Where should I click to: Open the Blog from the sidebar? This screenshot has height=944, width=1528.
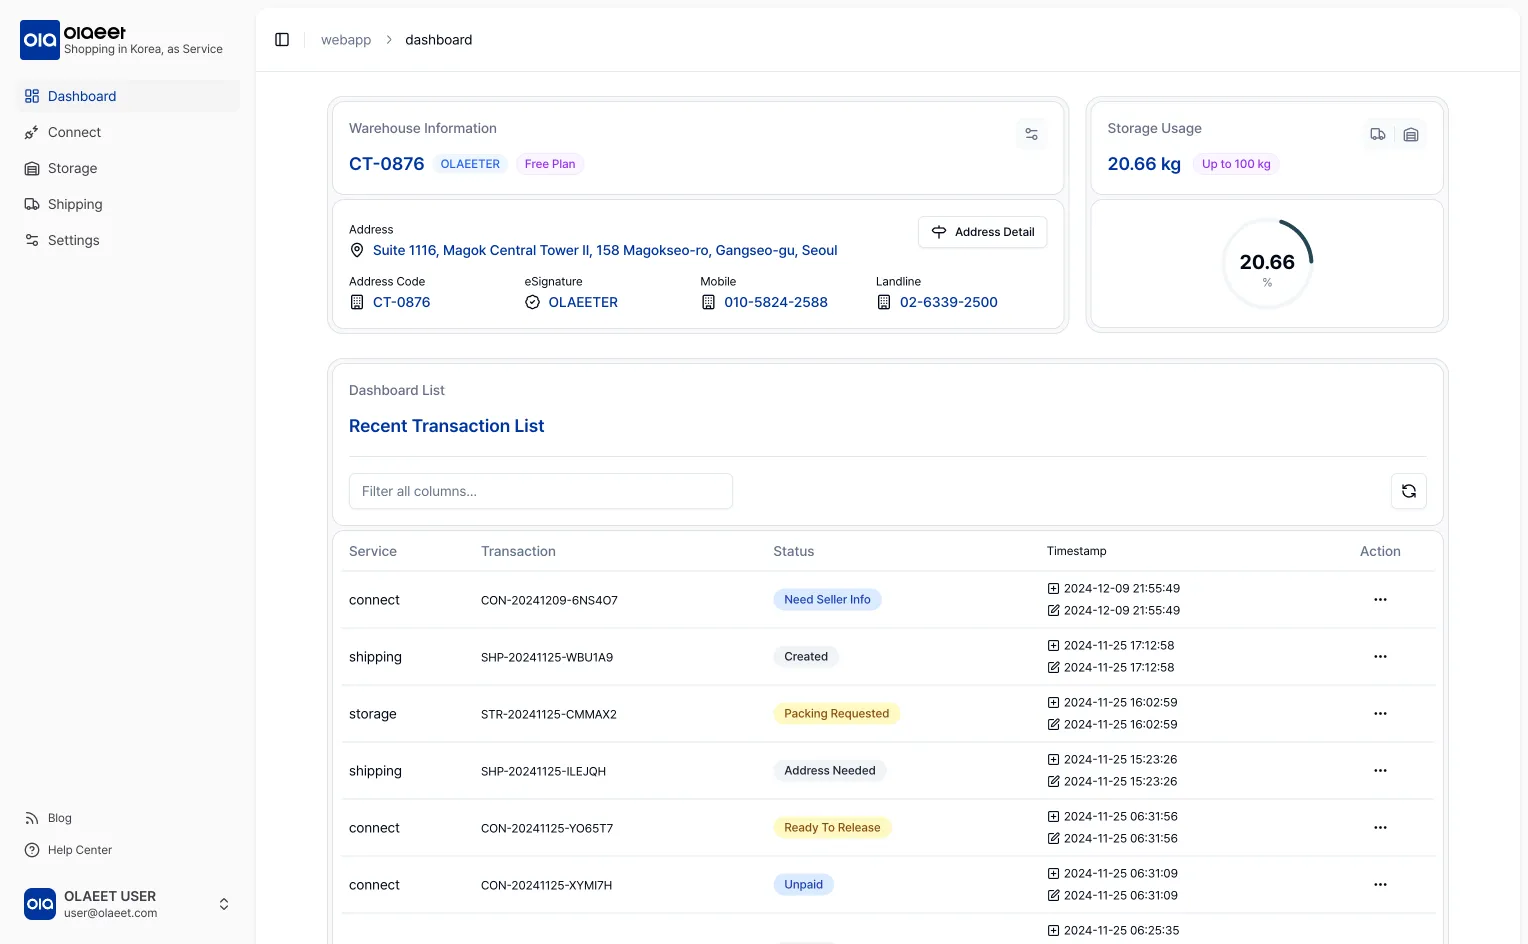pos(58,818)
